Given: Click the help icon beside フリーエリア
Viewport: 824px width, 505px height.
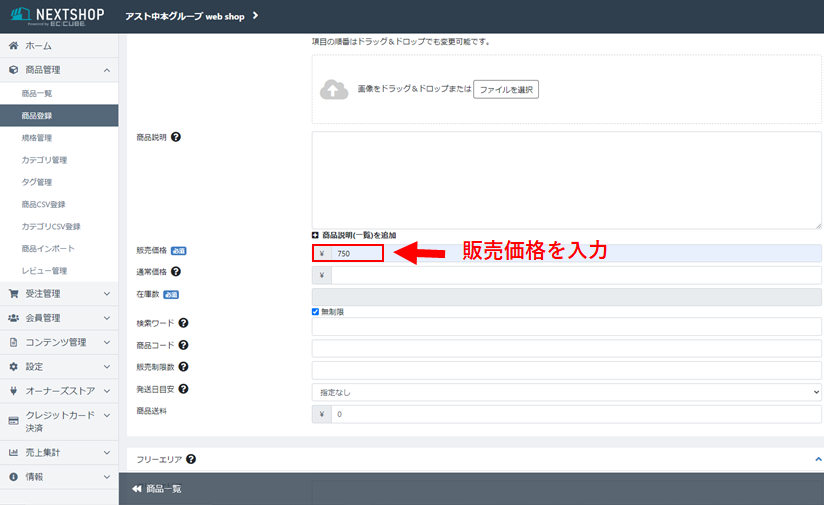Looking at the screenshot, I should tap(191, 459).
